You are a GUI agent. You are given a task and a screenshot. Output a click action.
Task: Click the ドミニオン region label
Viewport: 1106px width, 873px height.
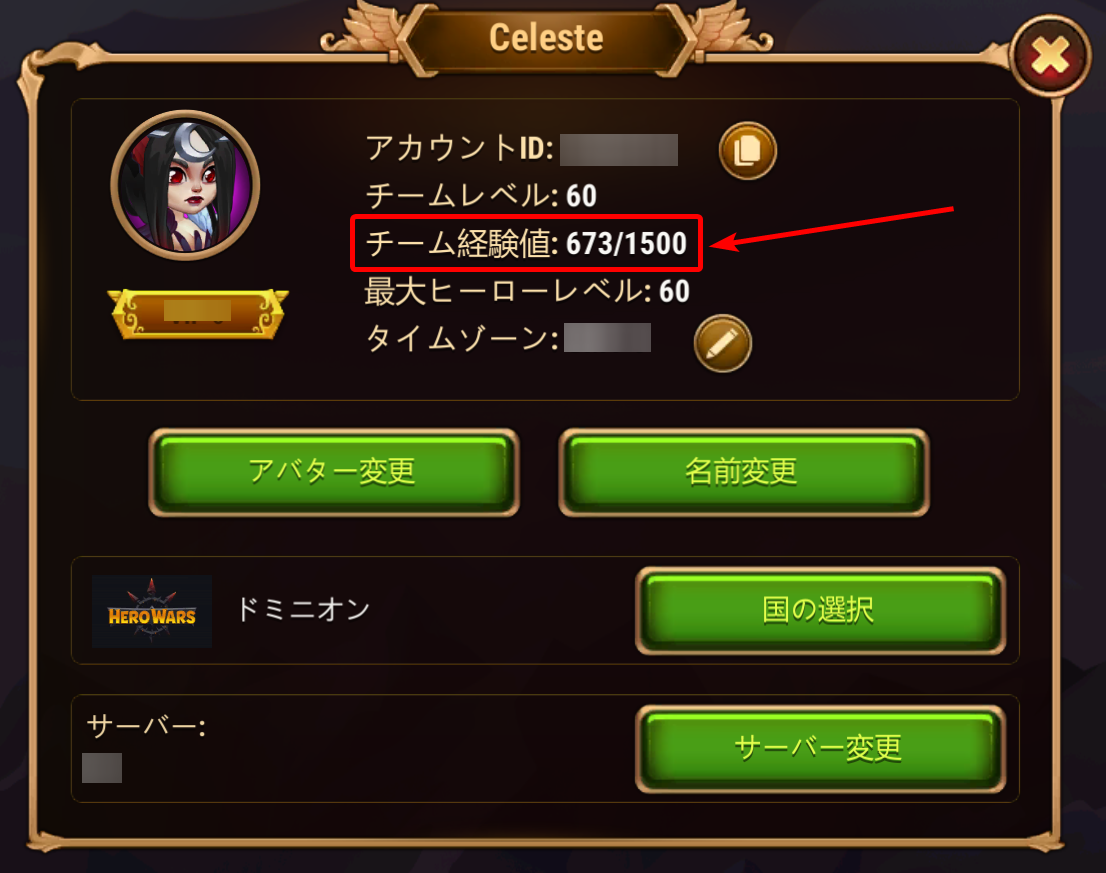coord(303,609)
